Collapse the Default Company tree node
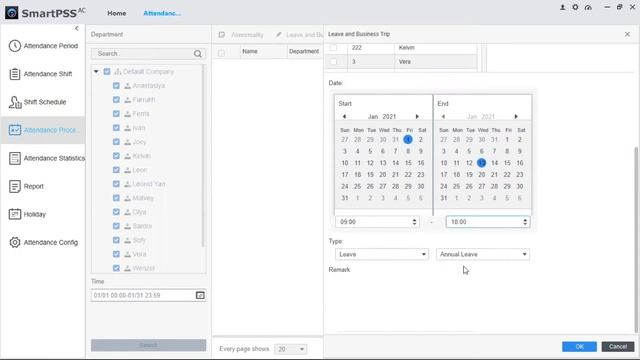Image resolution: width=640 pixels, height=360 pixels. click(x=96, y=71)
